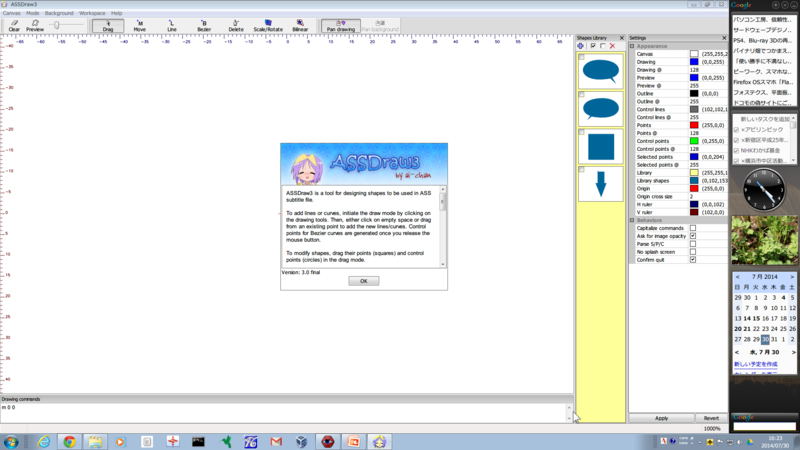Click the Clear canvas tool
The height and width of the screenshot is (450, 800).
(x=14, y=26)
